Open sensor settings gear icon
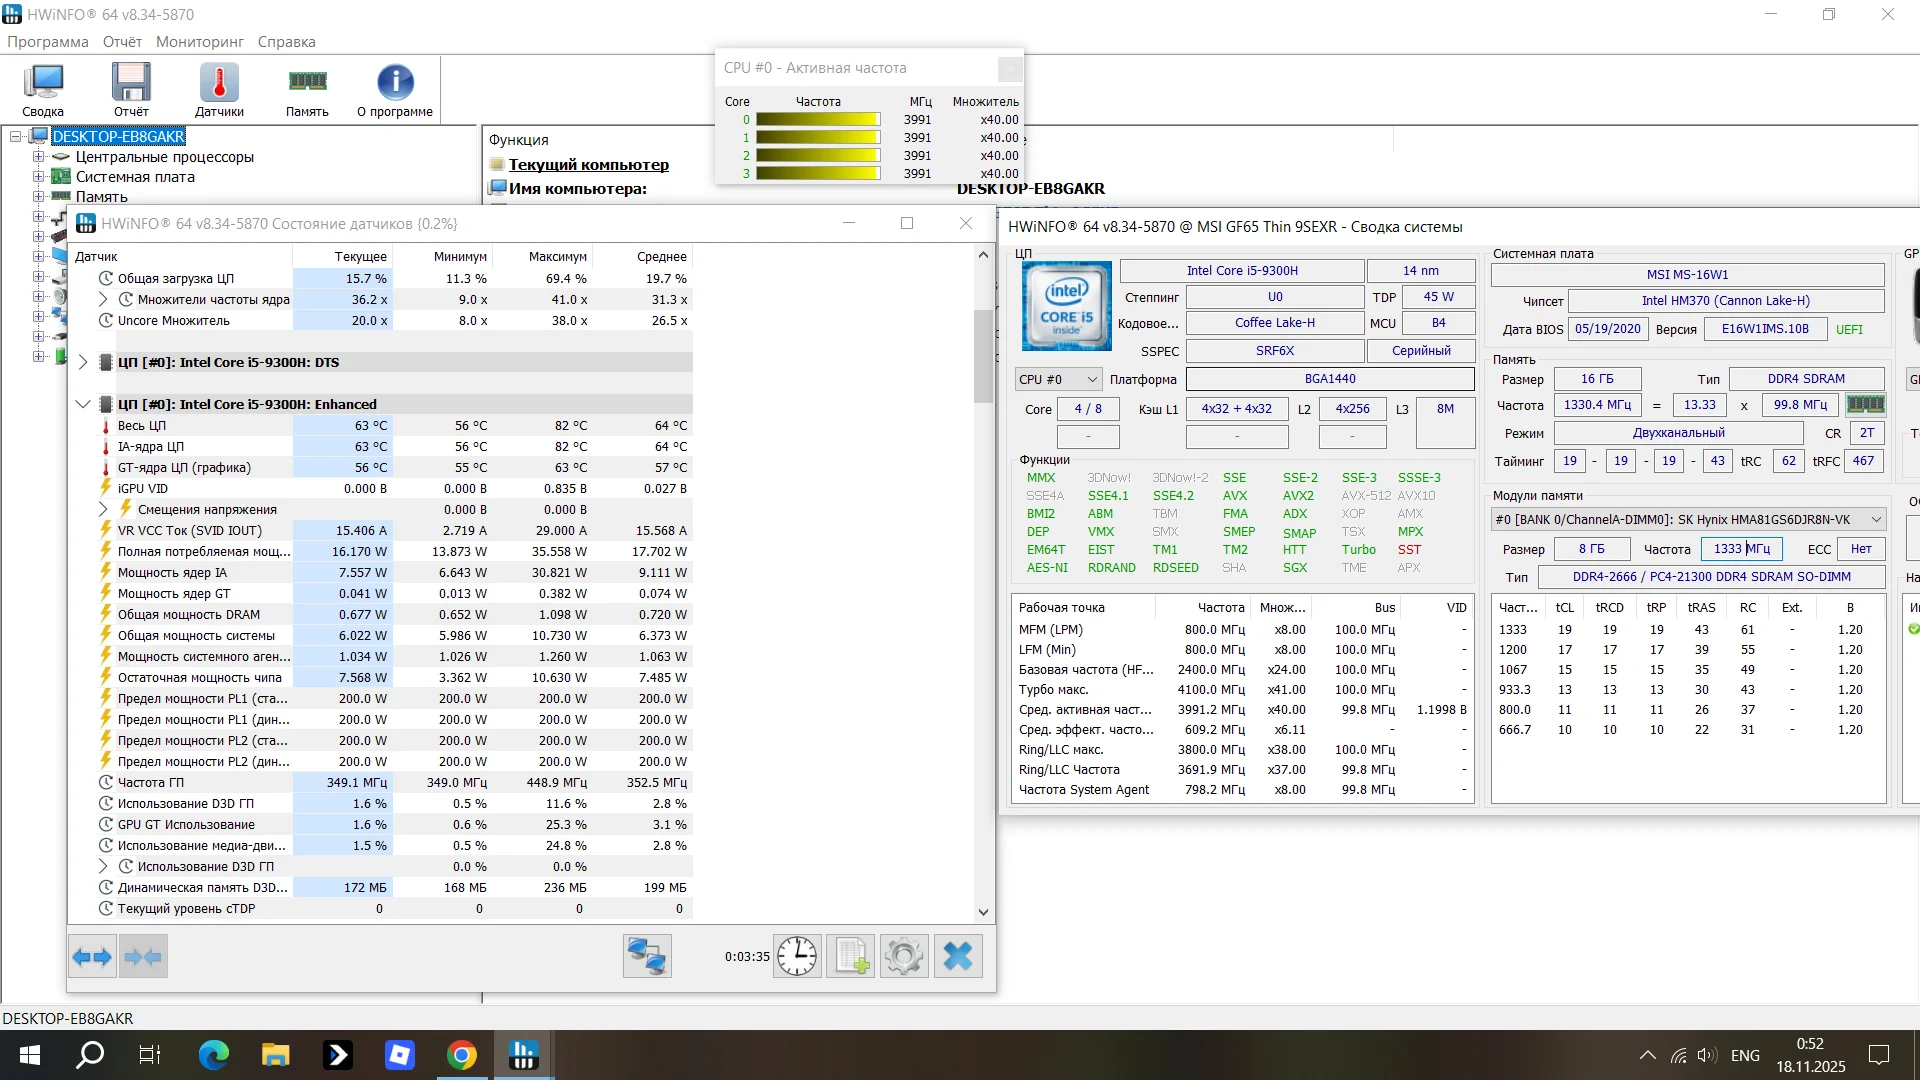Image resolution: width=1920 pixels, height=1080 pixels. 904,957
